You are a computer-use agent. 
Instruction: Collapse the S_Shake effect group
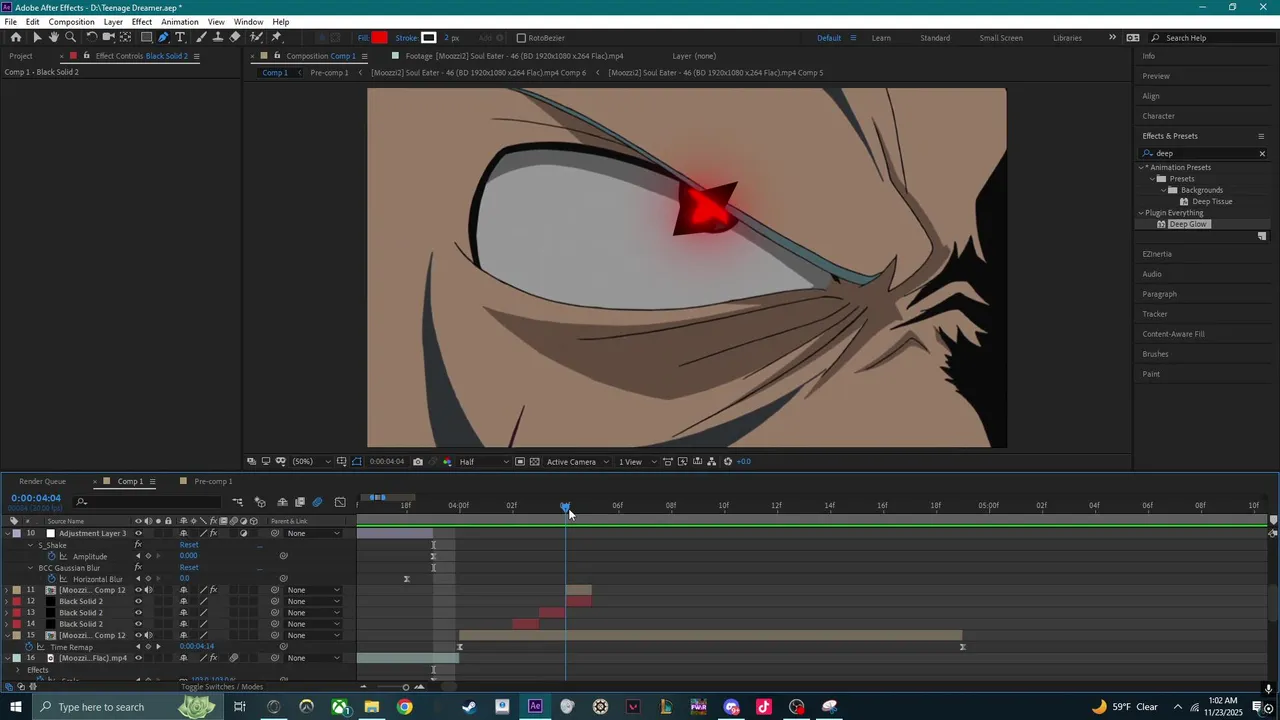click(30, 545)
